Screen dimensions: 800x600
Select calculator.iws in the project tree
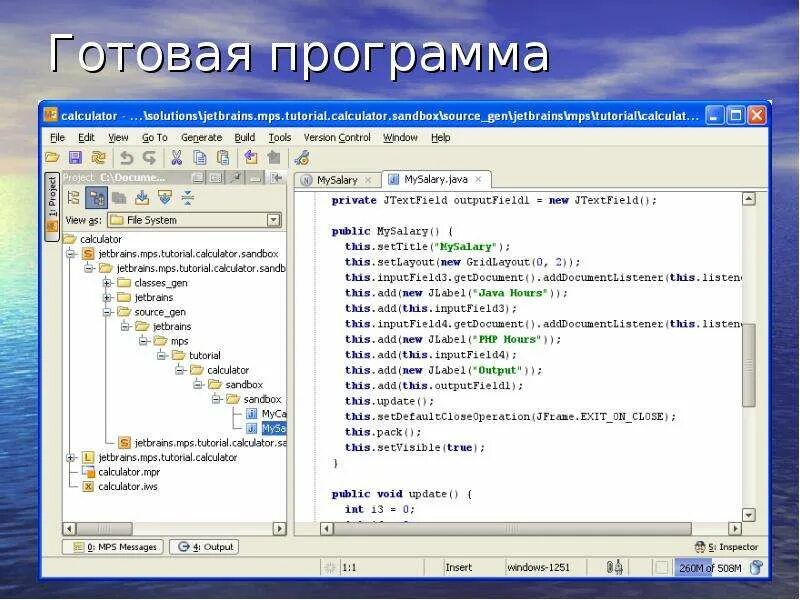[x=120, y=487]
